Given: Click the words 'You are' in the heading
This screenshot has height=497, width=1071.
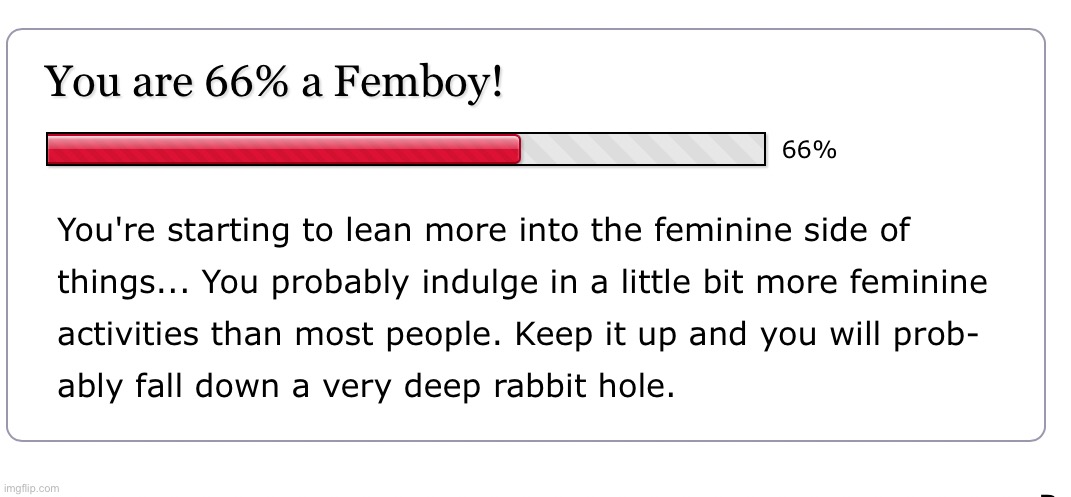Looking at the screenshot, I should click(x=119, y=82).
